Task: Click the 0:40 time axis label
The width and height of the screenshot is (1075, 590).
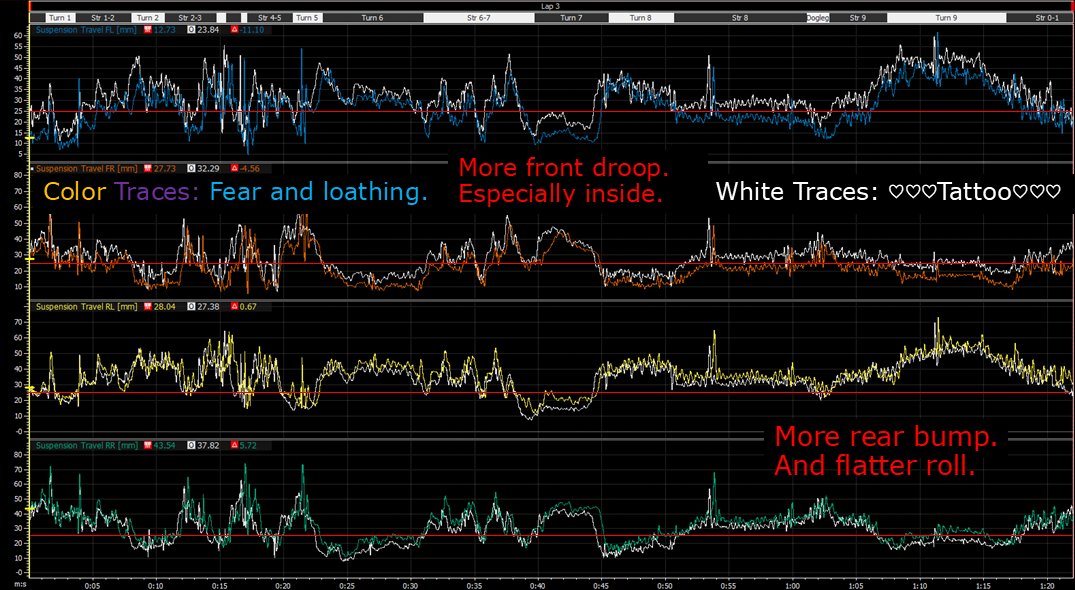Action: click(538, 585)
